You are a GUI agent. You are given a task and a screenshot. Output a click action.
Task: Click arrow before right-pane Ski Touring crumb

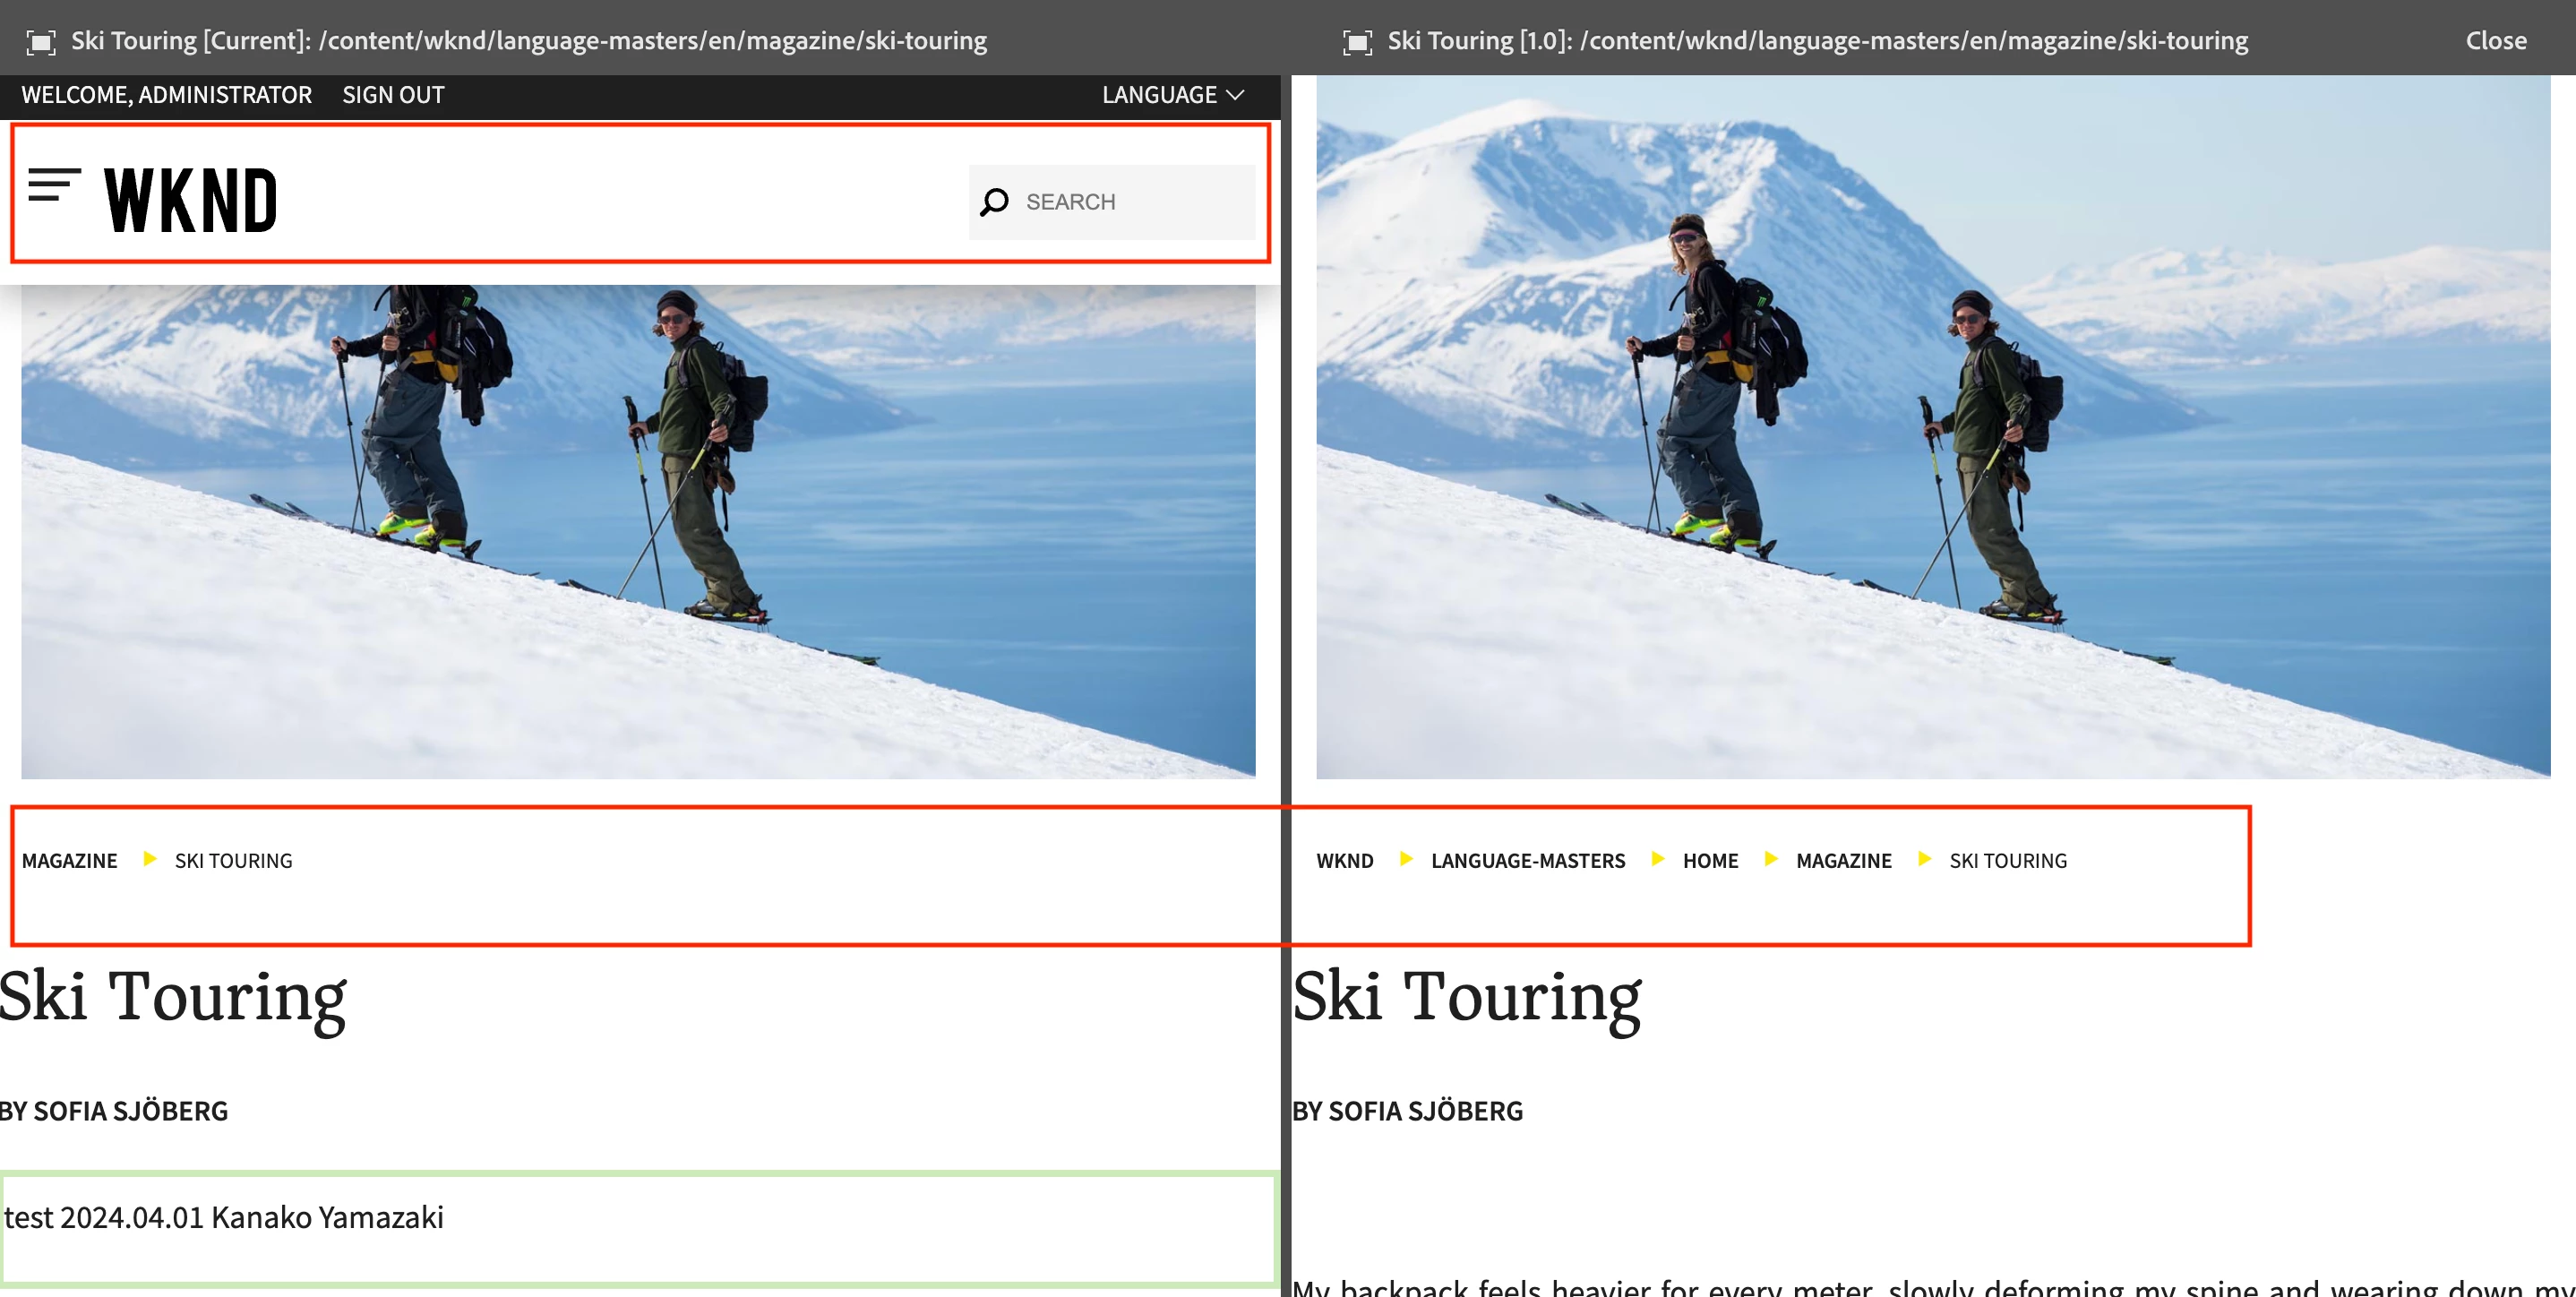1924,859
